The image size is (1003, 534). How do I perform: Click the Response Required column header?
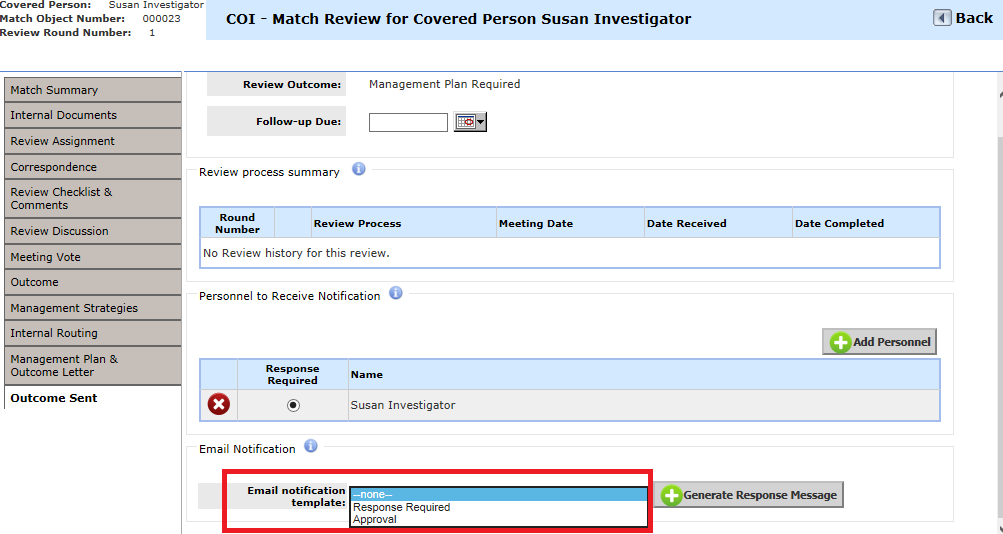click(x=292, y=375)
